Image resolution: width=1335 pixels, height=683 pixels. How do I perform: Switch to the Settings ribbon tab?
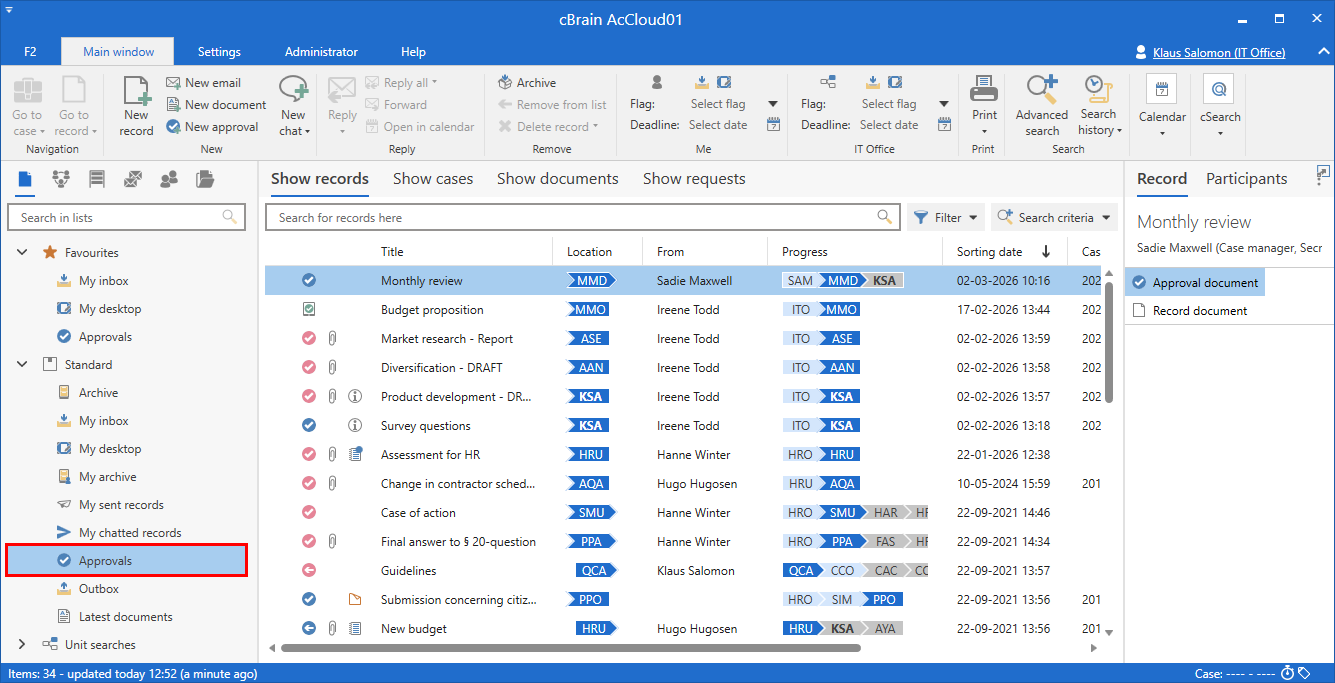(219, 52)
